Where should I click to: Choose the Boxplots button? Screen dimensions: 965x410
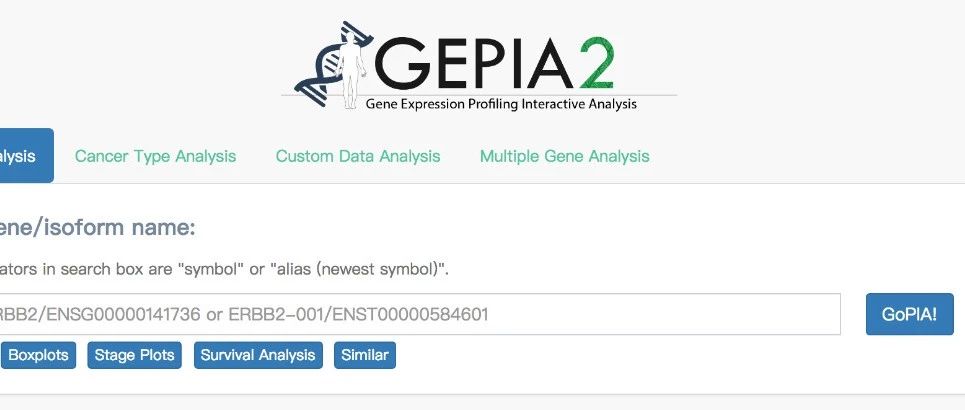(x=38, y=355)
